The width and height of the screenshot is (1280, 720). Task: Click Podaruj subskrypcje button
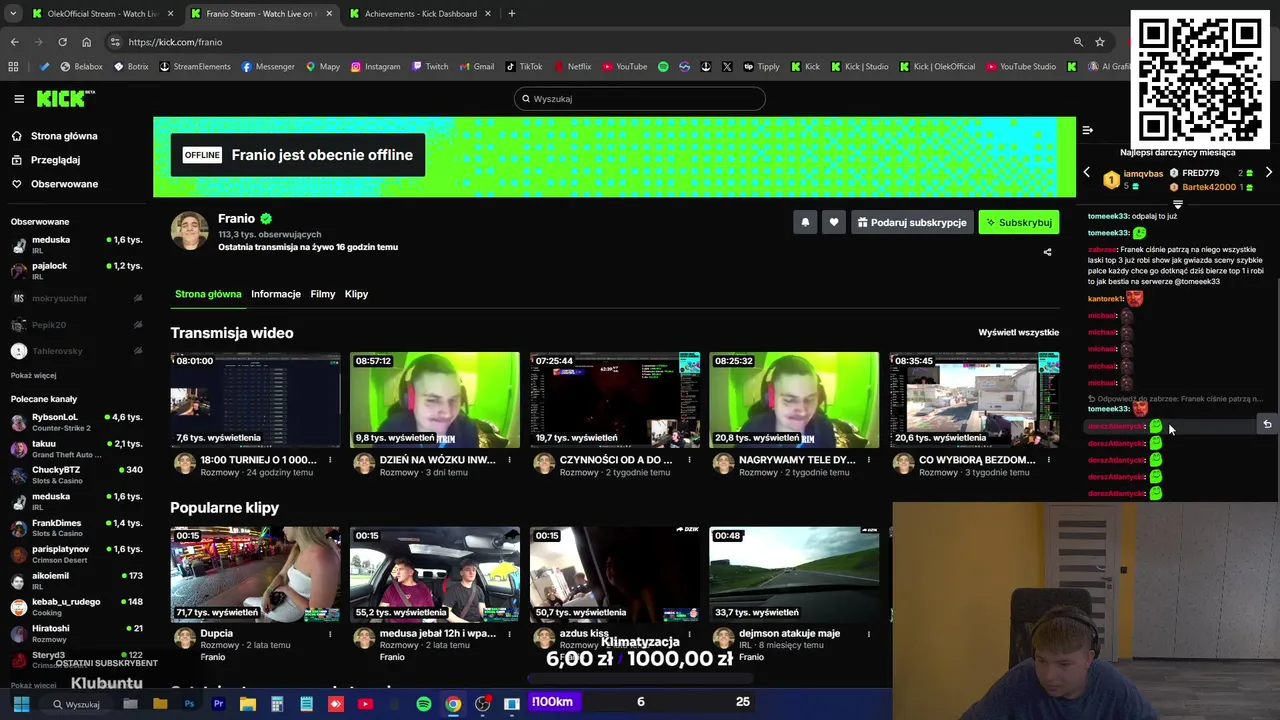click(911, 223)
